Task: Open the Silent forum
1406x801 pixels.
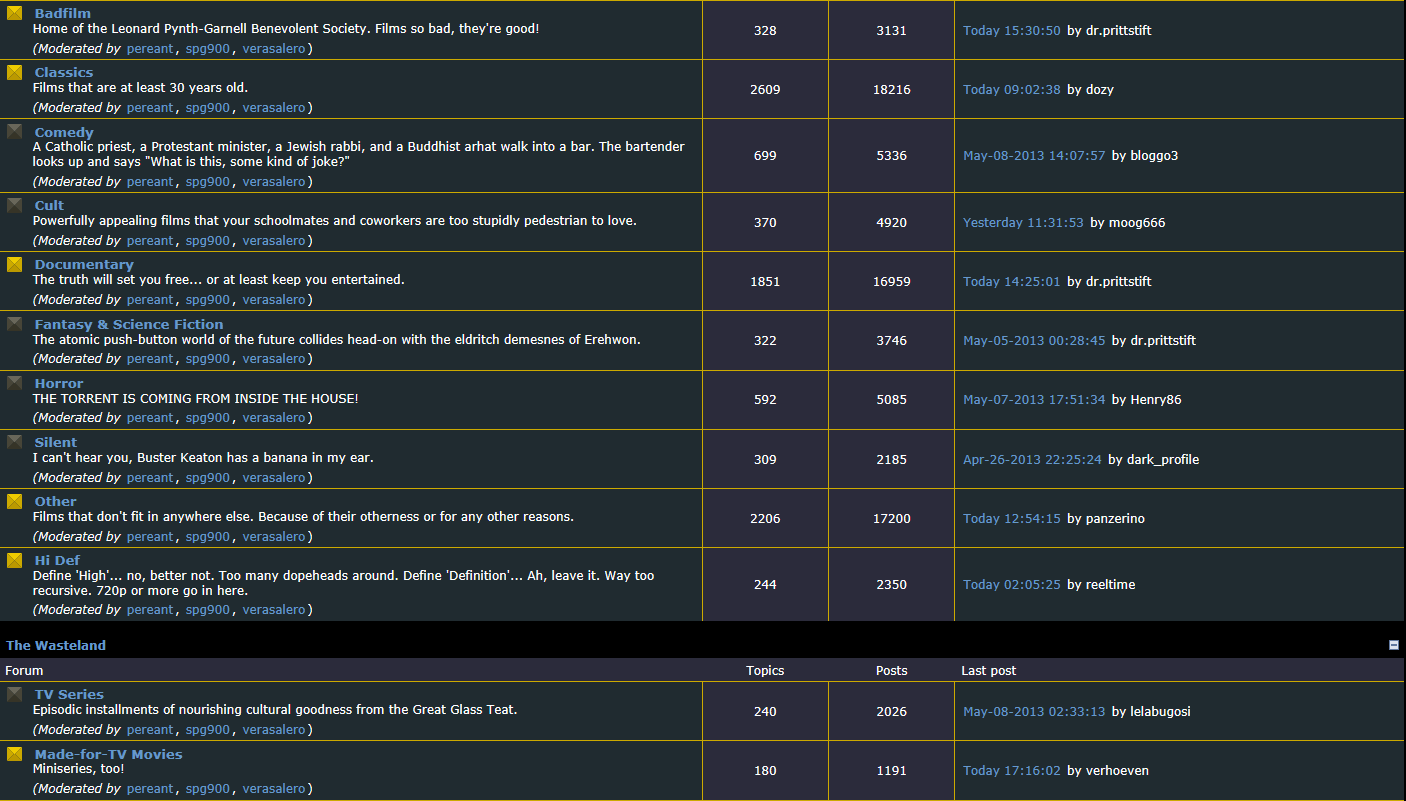Action: pos(56,442)
